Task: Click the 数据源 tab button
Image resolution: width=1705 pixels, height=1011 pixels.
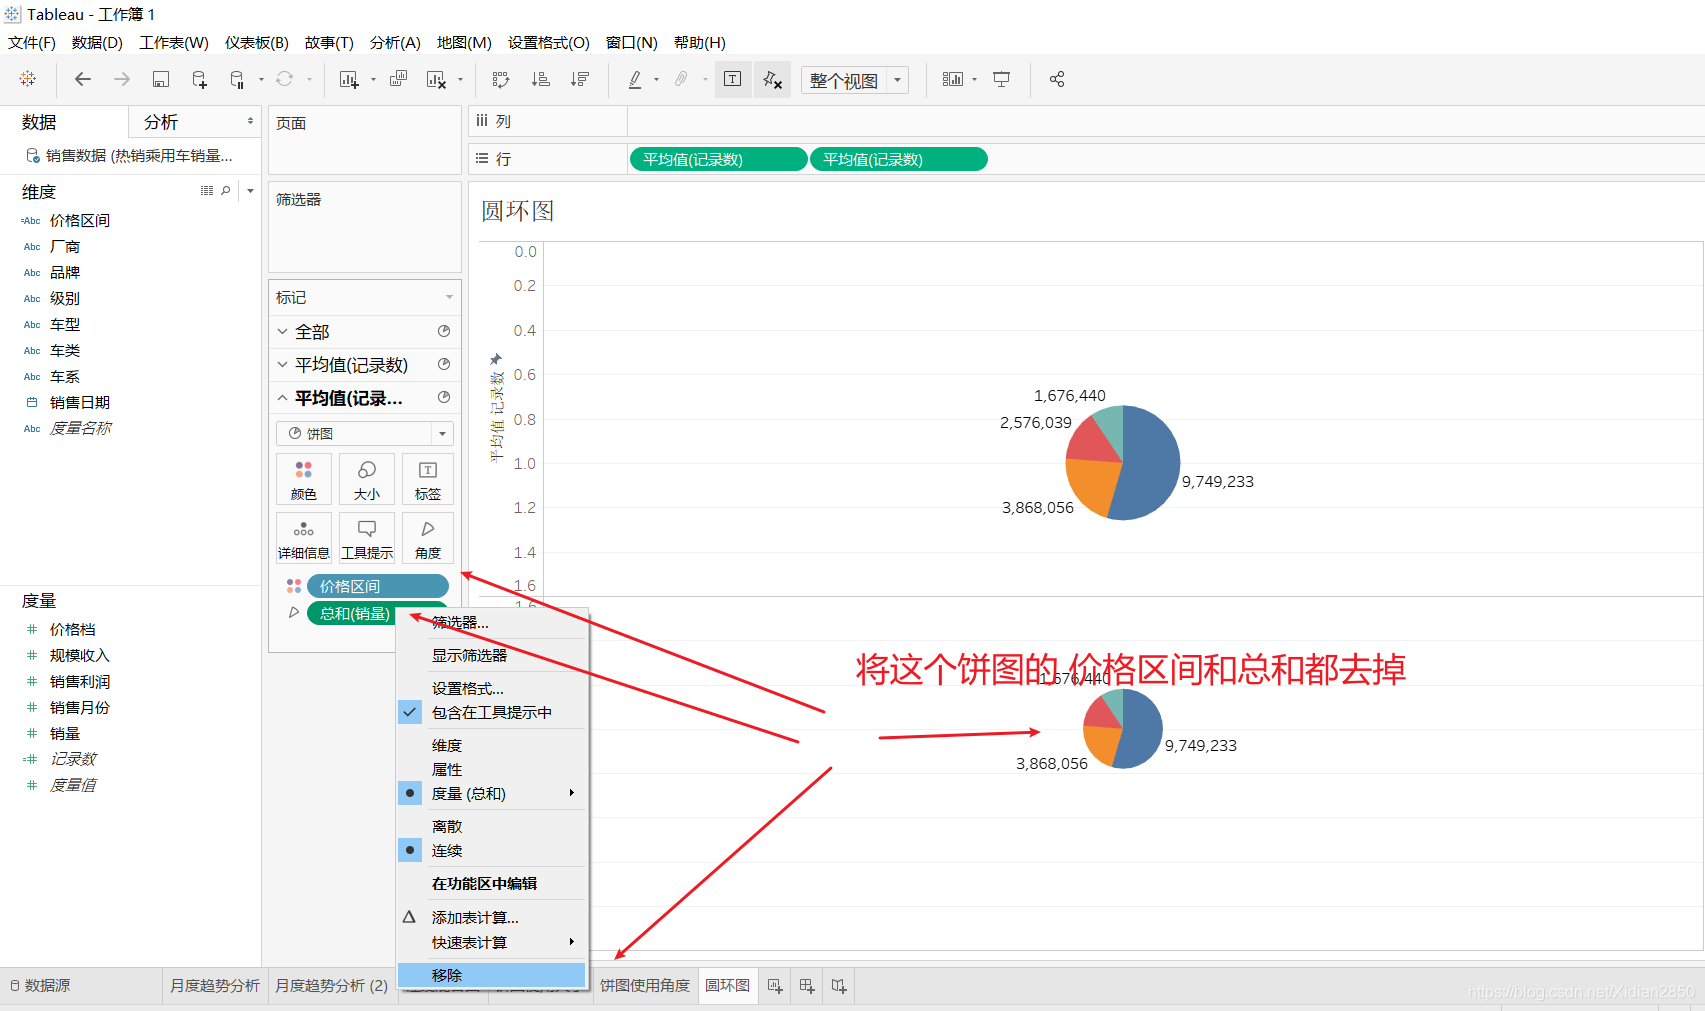Action: [40, 986]
